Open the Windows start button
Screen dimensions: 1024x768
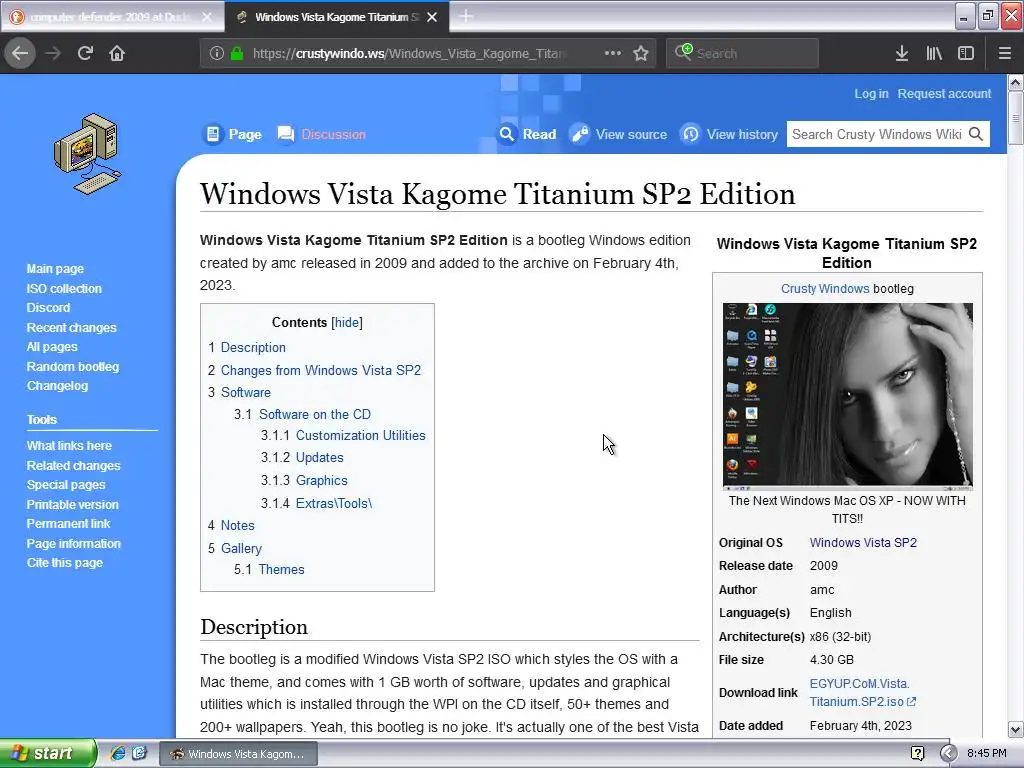(x=48, y=753)
